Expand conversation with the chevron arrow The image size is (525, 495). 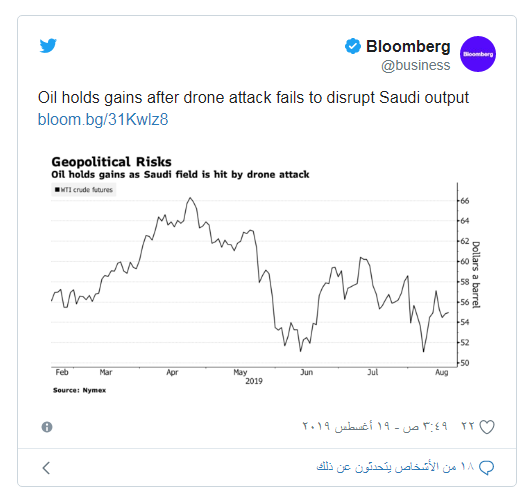46,468
